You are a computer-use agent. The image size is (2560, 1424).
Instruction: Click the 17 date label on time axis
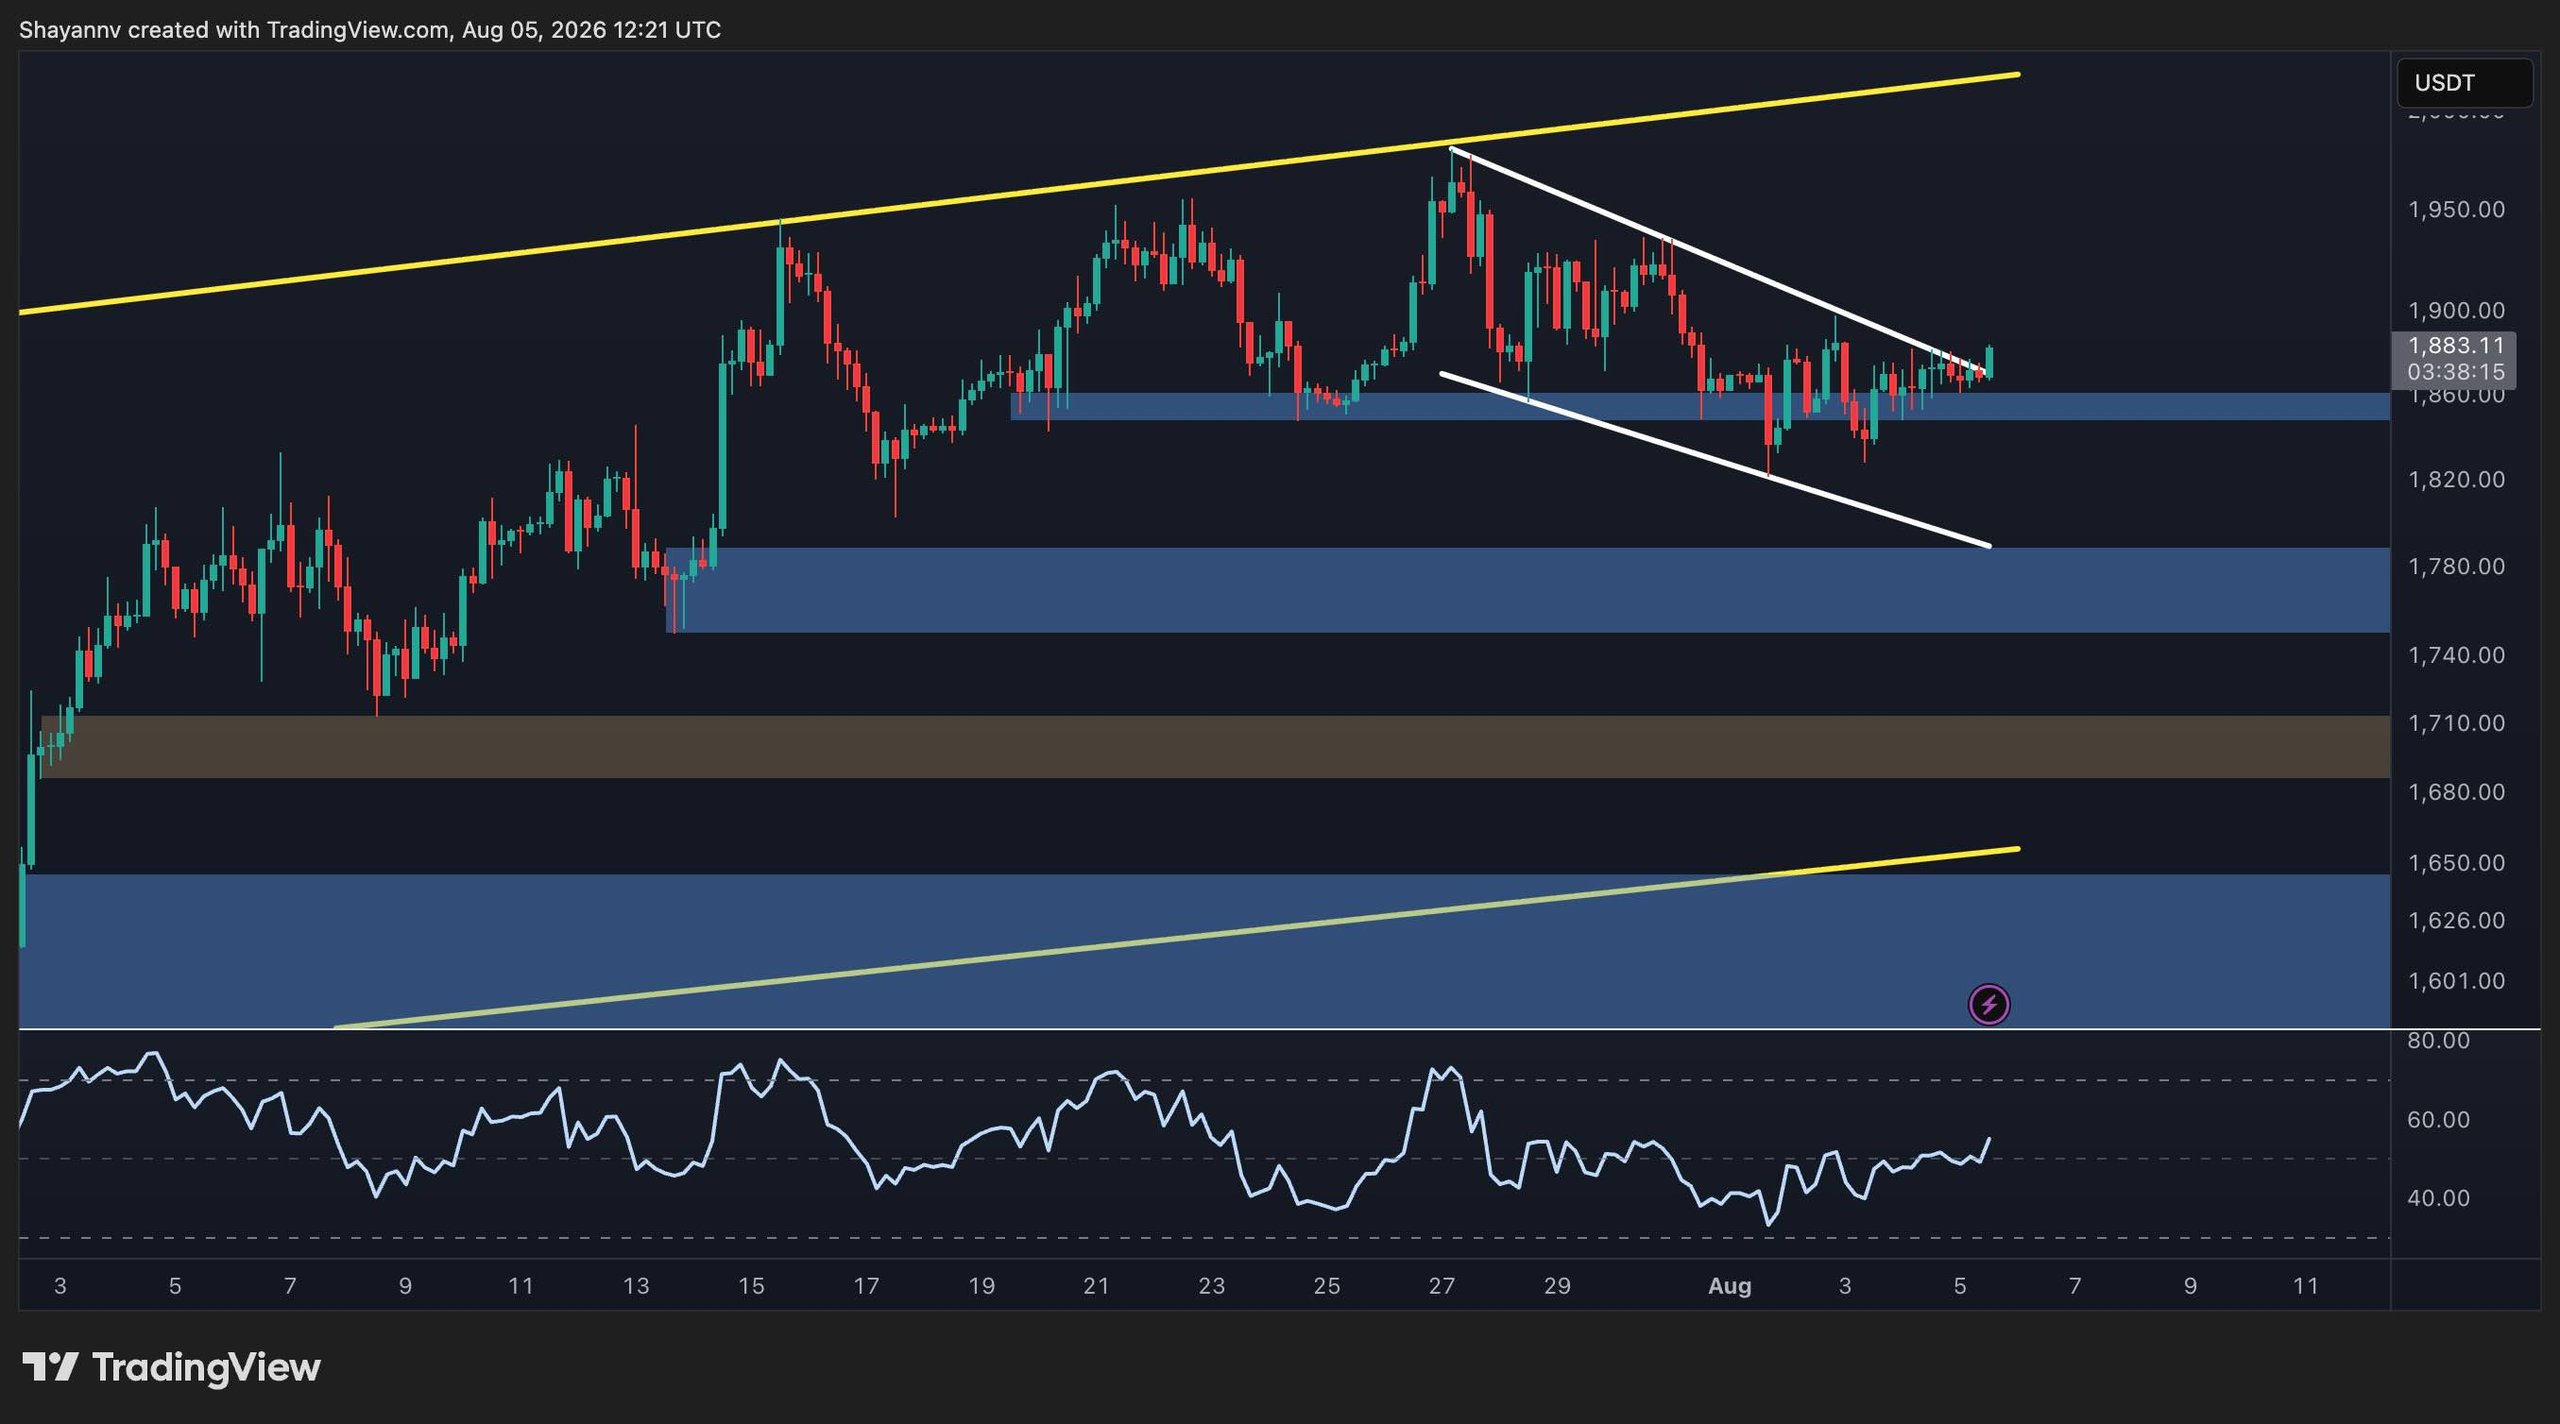[x=866, y=1286]
